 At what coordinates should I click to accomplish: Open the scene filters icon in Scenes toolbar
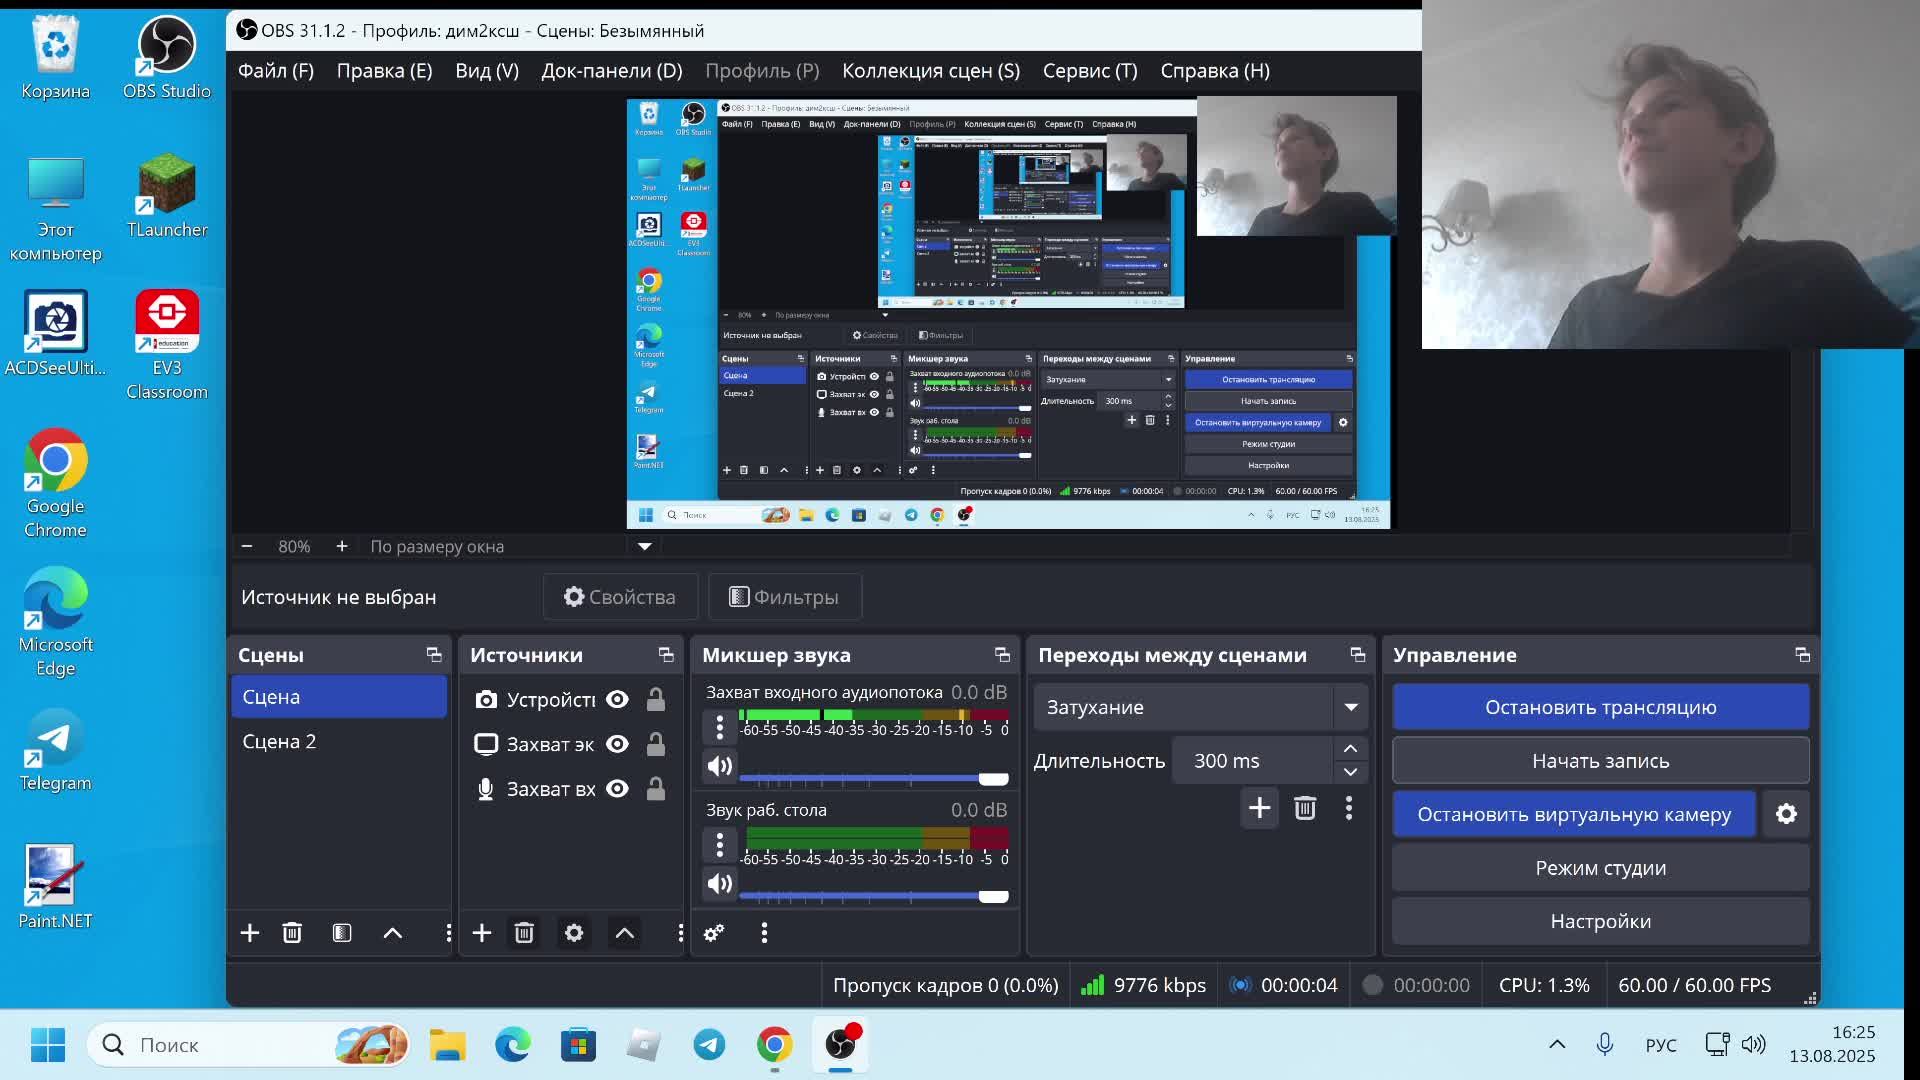coord(342,933)
